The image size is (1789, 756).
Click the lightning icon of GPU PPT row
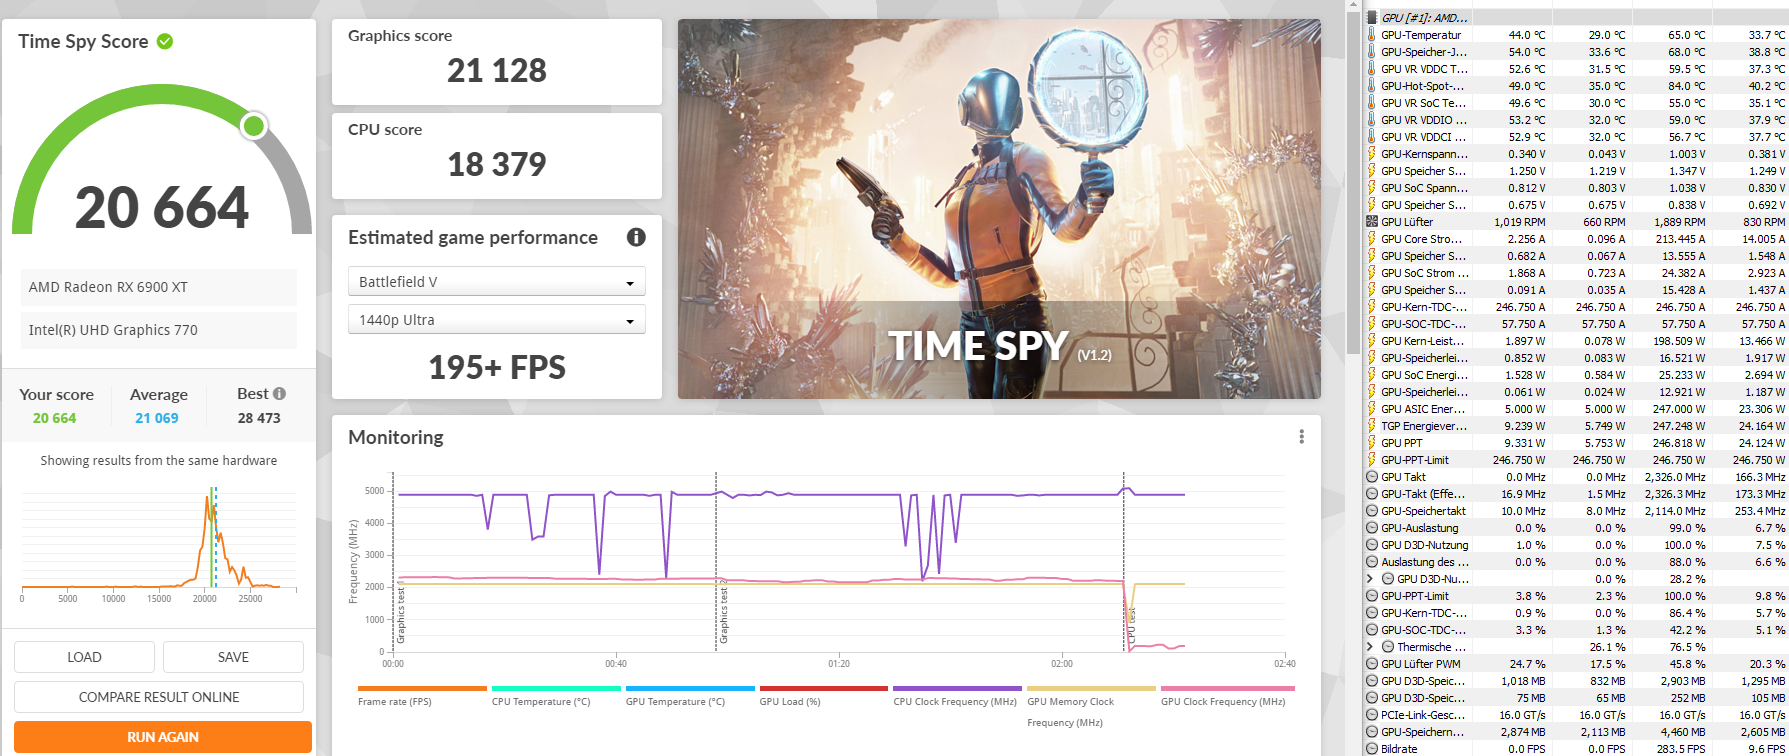tap(1372, 443)
